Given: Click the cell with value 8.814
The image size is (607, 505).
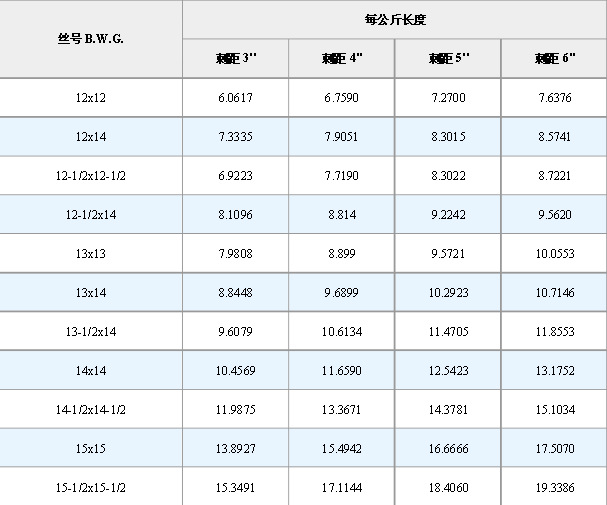Looking at the screenshot, I should (342, 214).
